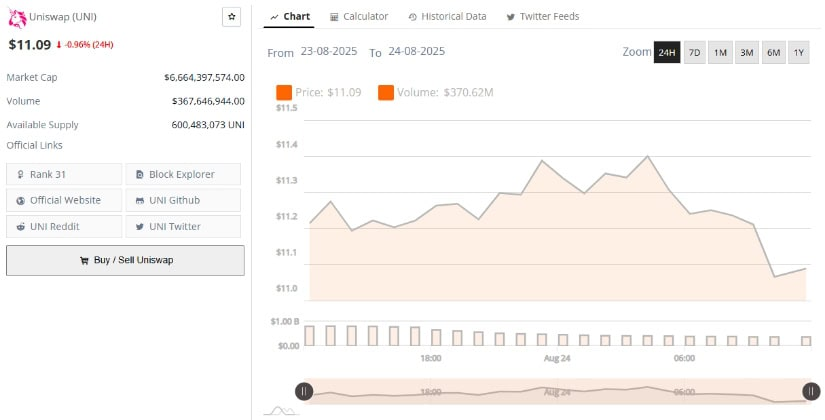Click the Rank 31 button
The height and width of the screenshot is (420, 825).
[x=64, y=174]
